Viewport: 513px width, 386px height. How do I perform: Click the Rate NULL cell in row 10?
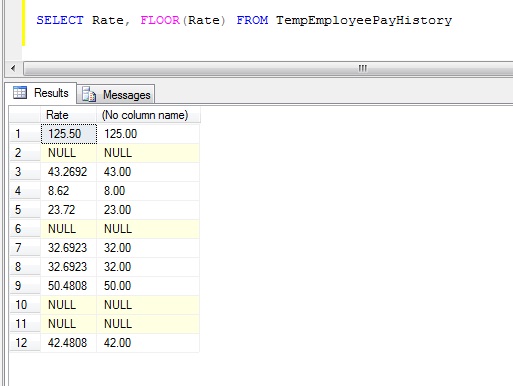[x=69, y=305]
